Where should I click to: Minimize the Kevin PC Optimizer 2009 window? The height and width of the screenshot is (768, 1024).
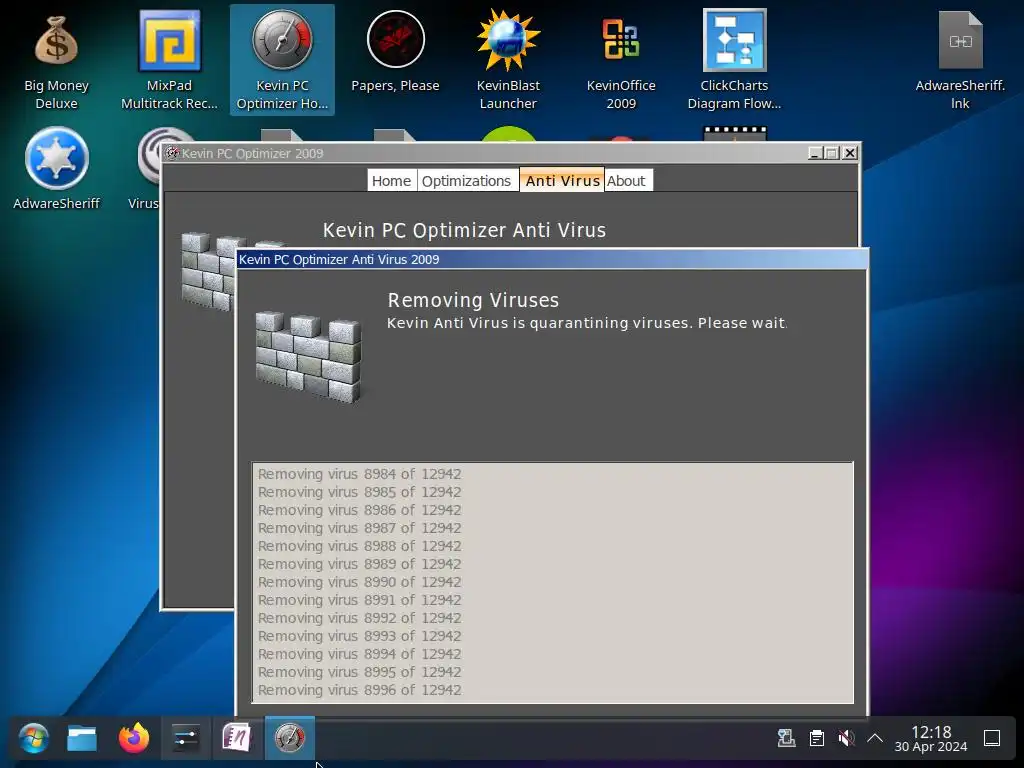[x=814, y=153]
